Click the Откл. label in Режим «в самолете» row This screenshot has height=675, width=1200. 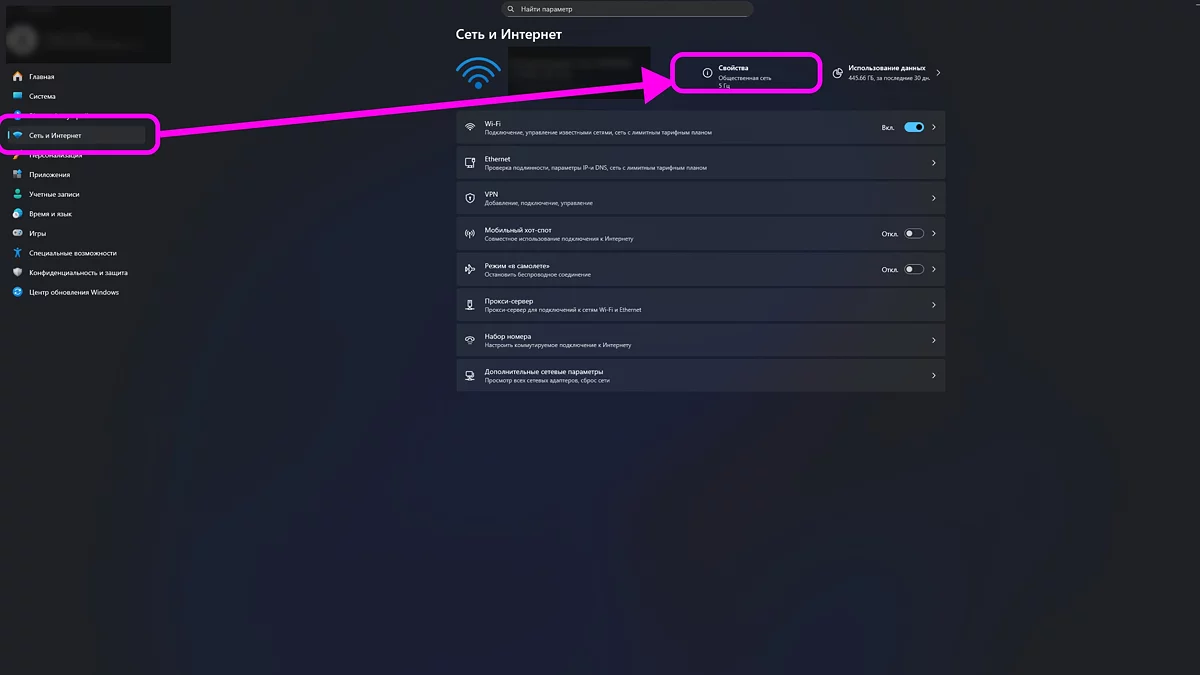point(889,270)
